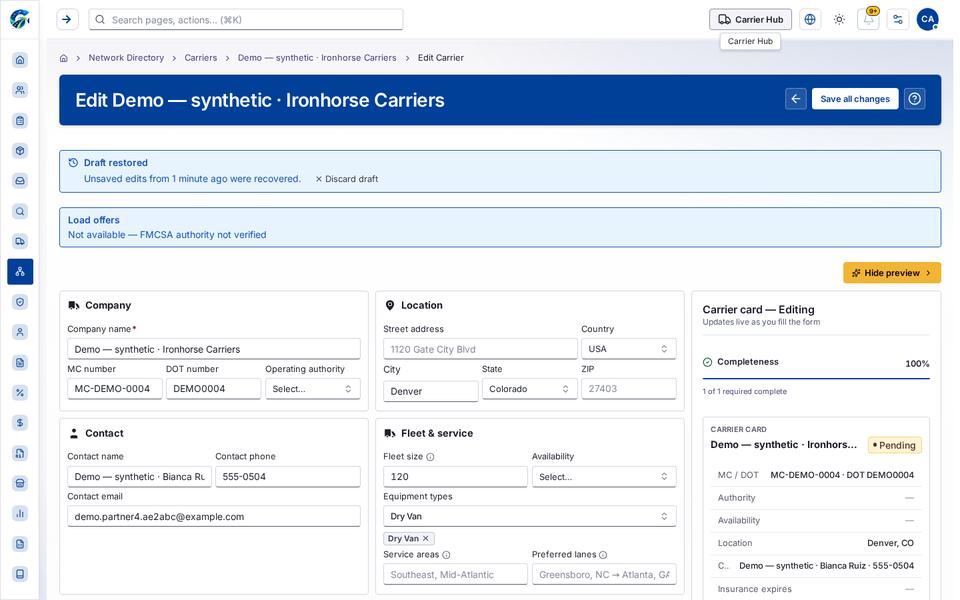Toggle the sun light/dark theme switch
This screenshot has height=600, width=960.
tap(839, 20)
